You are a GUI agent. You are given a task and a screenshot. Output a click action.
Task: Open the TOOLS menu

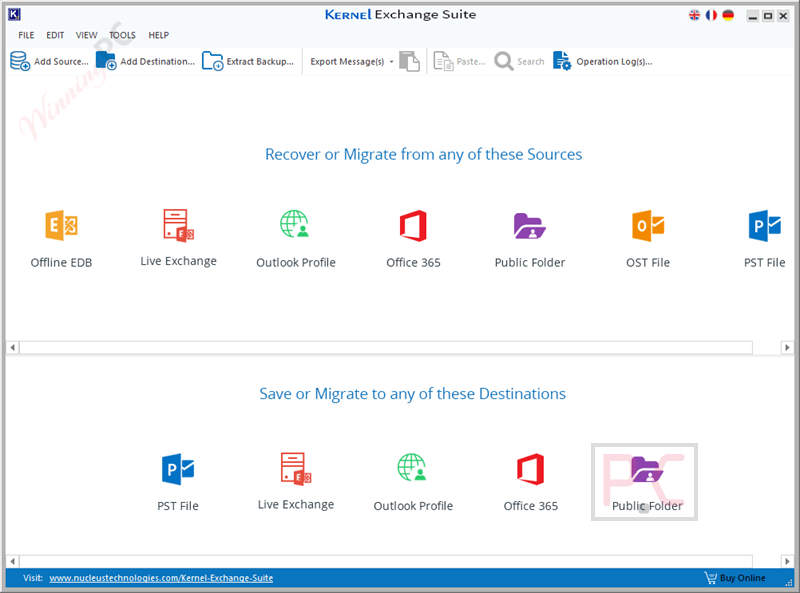tap(122, 35)
